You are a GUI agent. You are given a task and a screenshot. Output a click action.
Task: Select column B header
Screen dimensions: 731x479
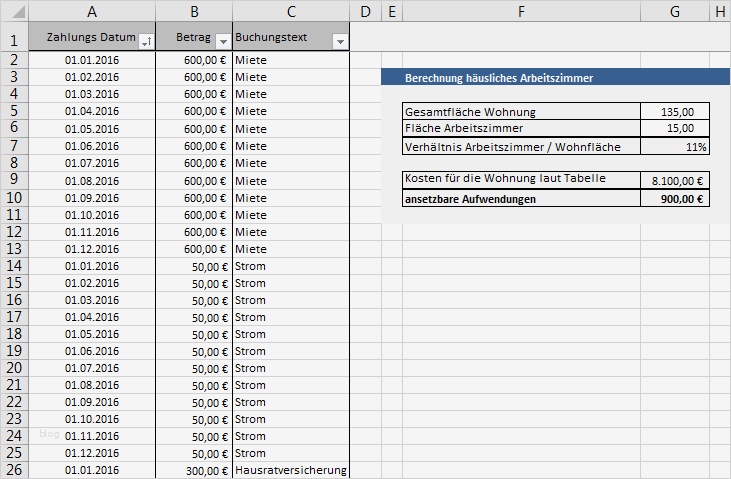click(x=194, y=11)
